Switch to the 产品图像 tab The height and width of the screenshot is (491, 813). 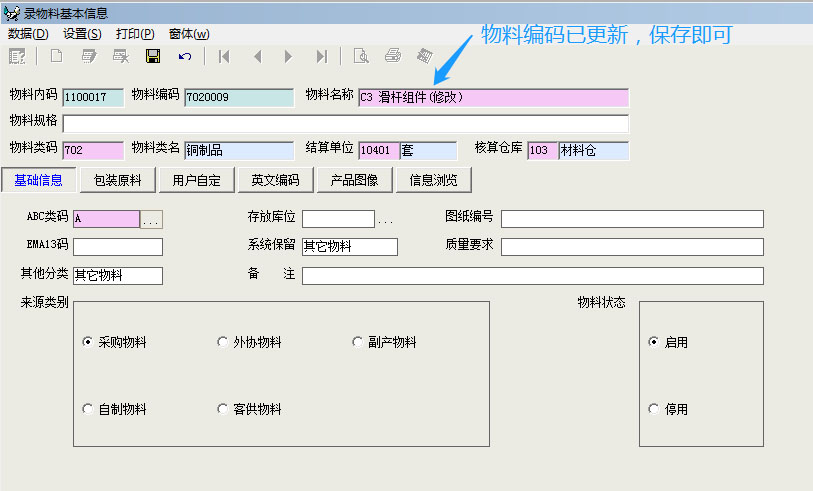coord(355,181)
